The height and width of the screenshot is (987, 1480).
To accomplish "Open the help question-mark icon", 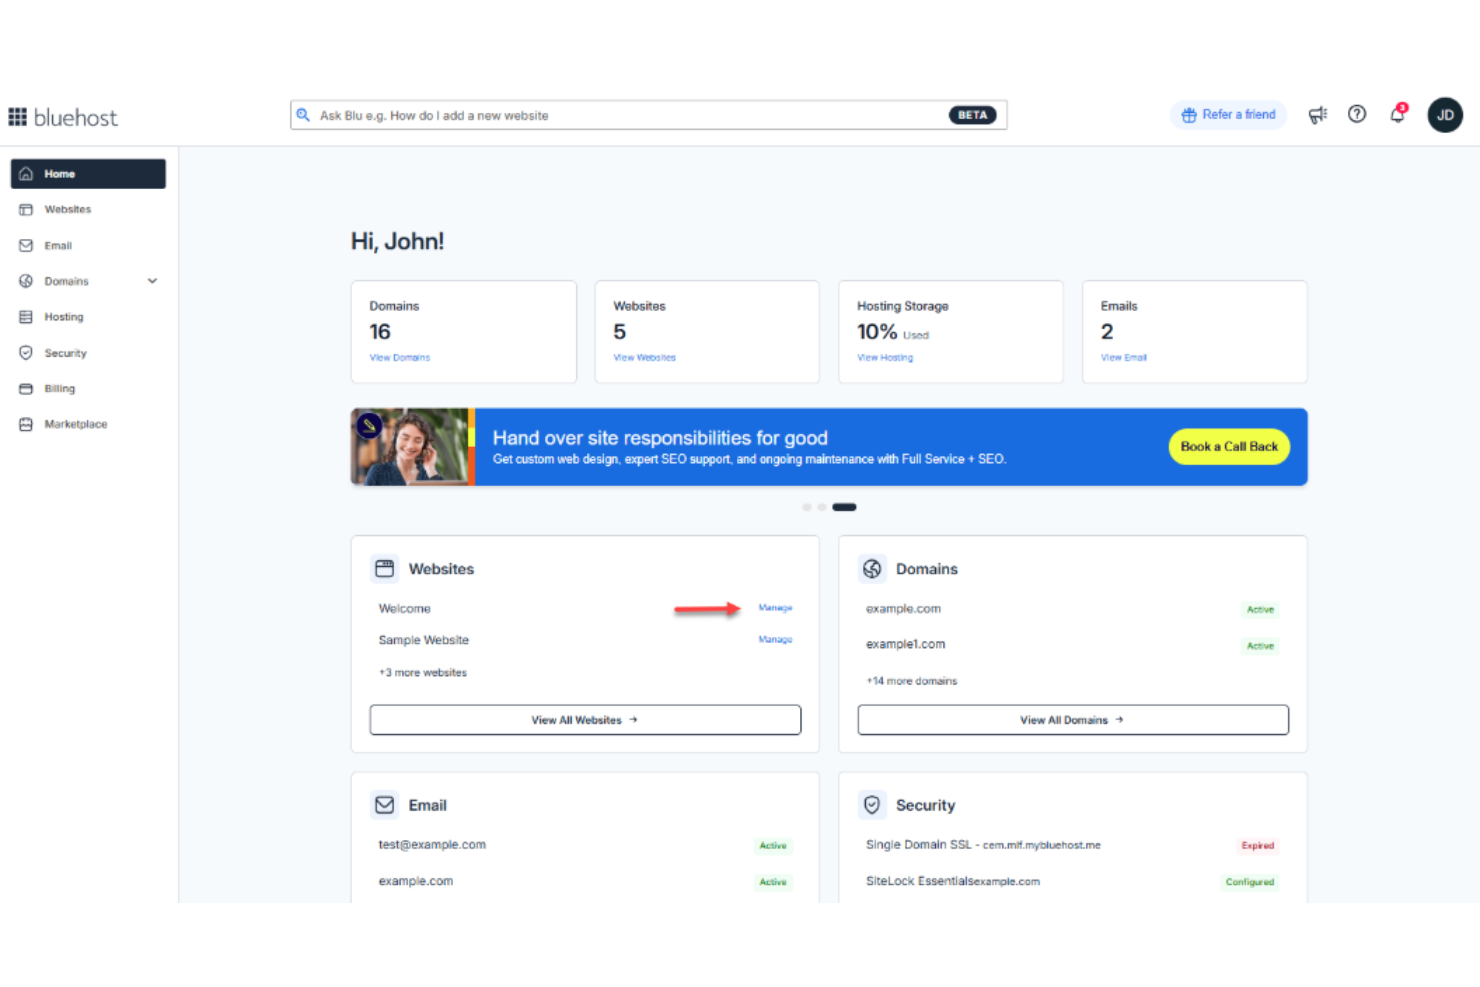I will pyautogui.click(x=1357, y=114).
